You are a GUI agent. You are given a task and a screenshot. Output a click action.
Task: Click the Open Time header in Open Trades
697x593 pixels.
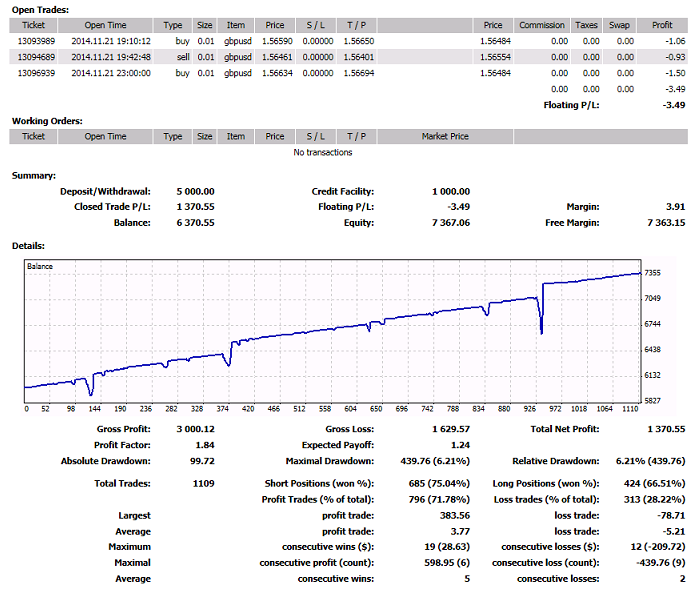[105, 25]
